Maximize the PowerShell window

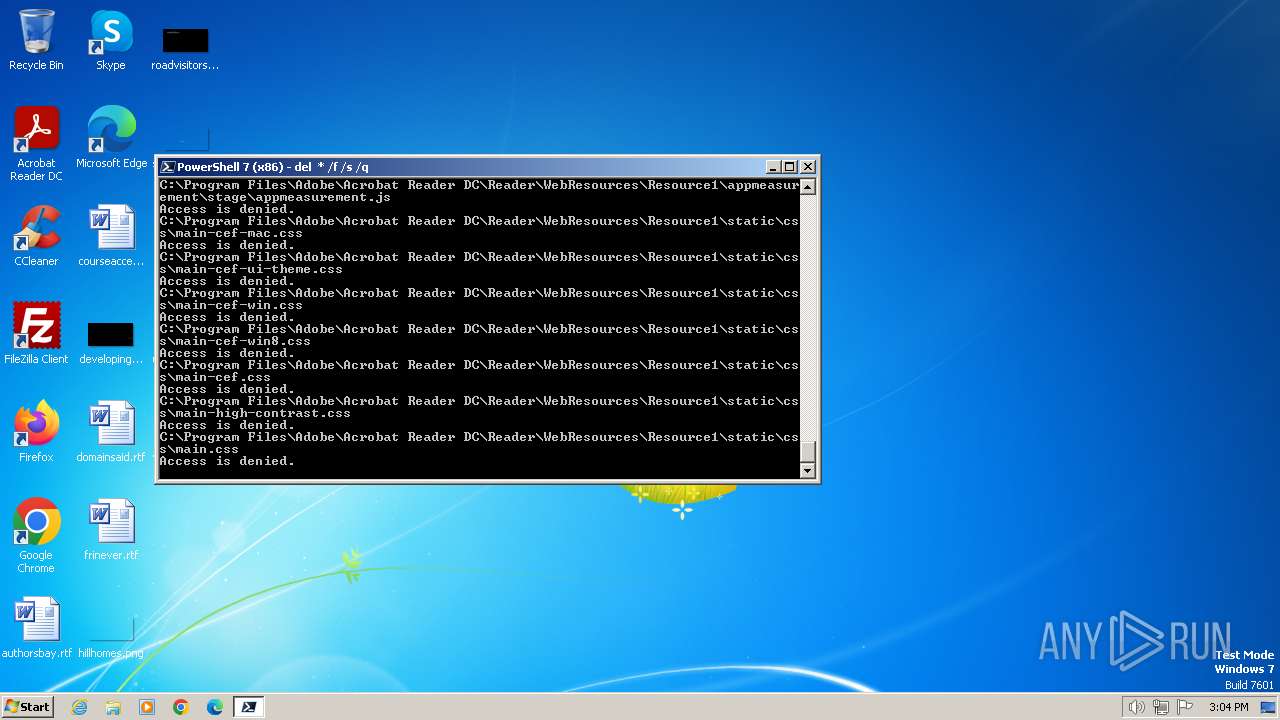click(x=790, y=167)
